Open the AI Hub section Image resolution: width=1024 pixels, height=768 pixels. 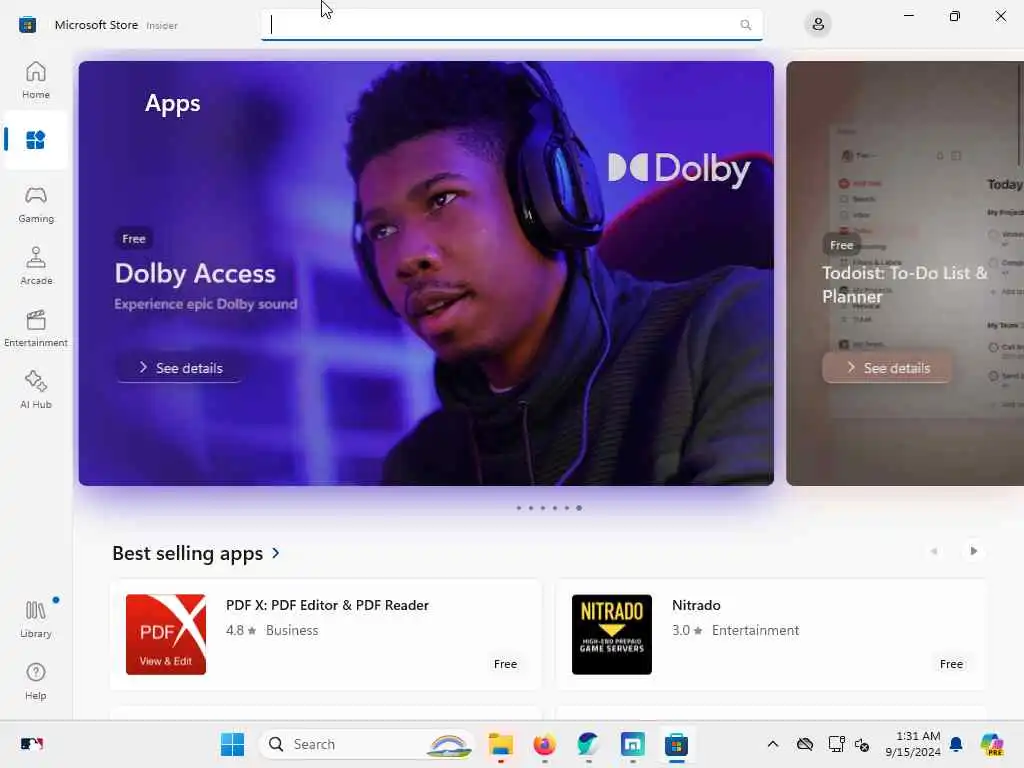coord(35,390)
